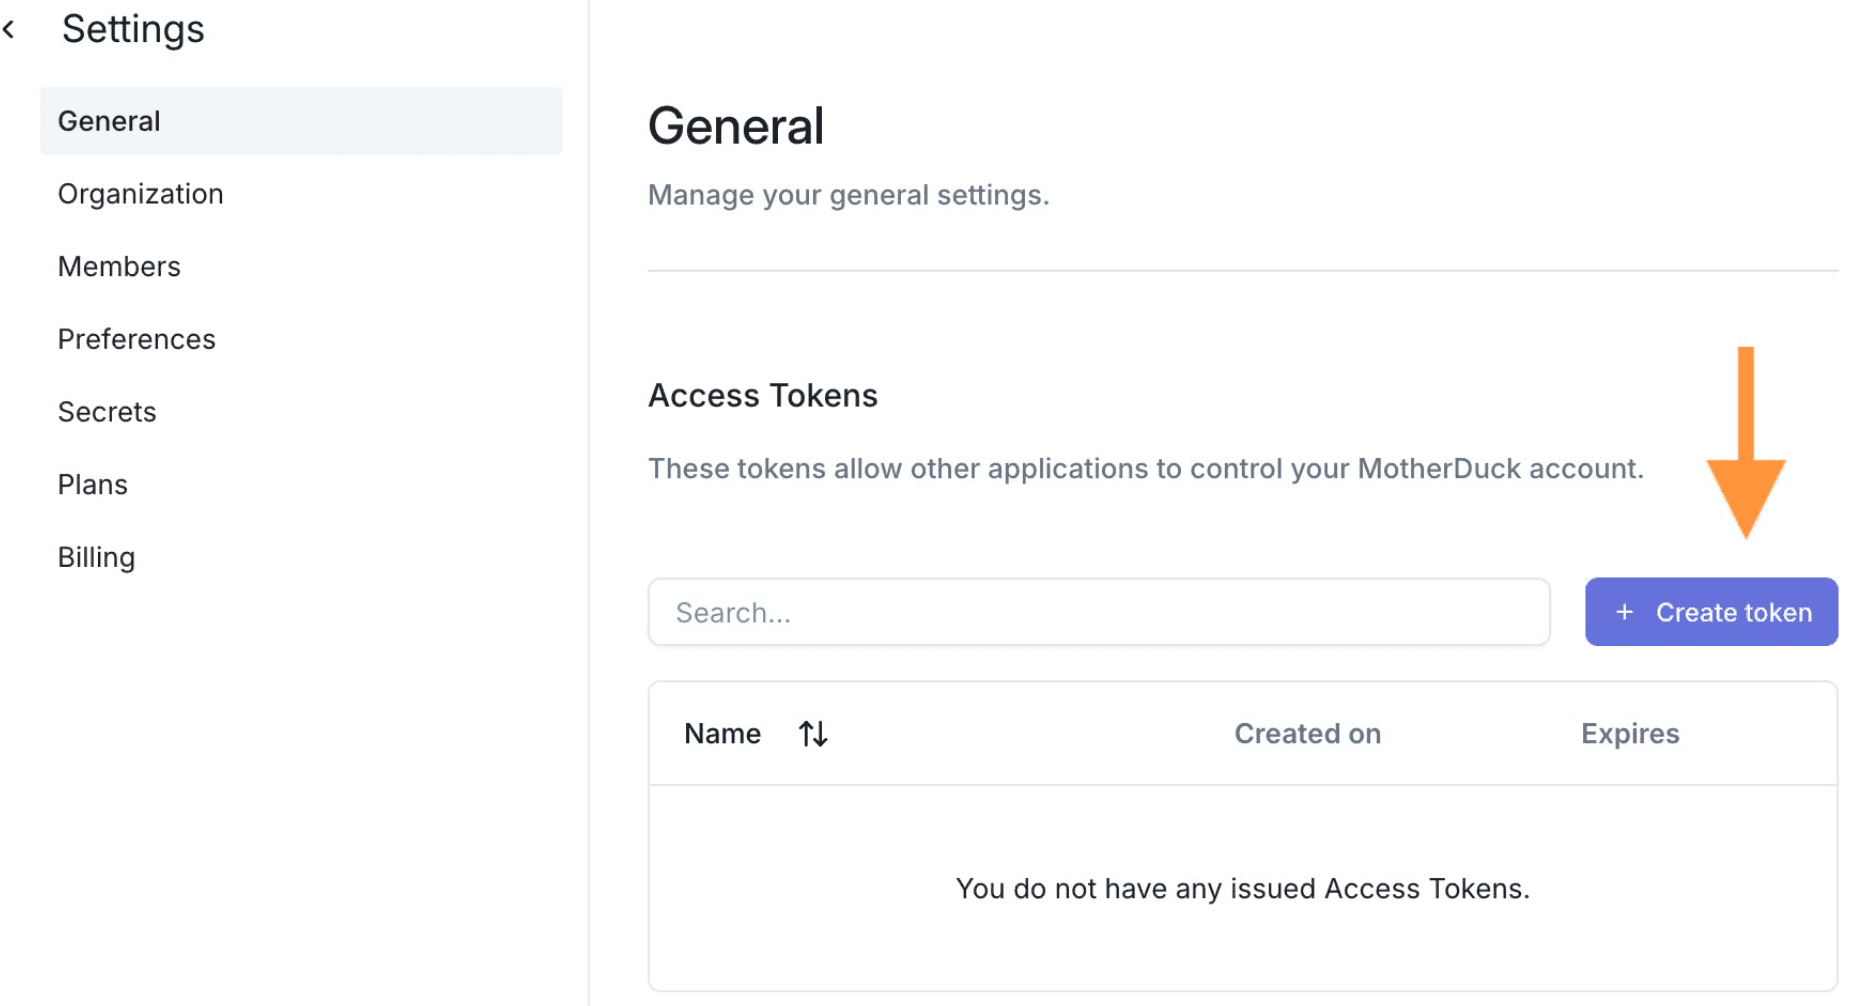
Task: Click the Expires column header
Action: [1629, 734]
